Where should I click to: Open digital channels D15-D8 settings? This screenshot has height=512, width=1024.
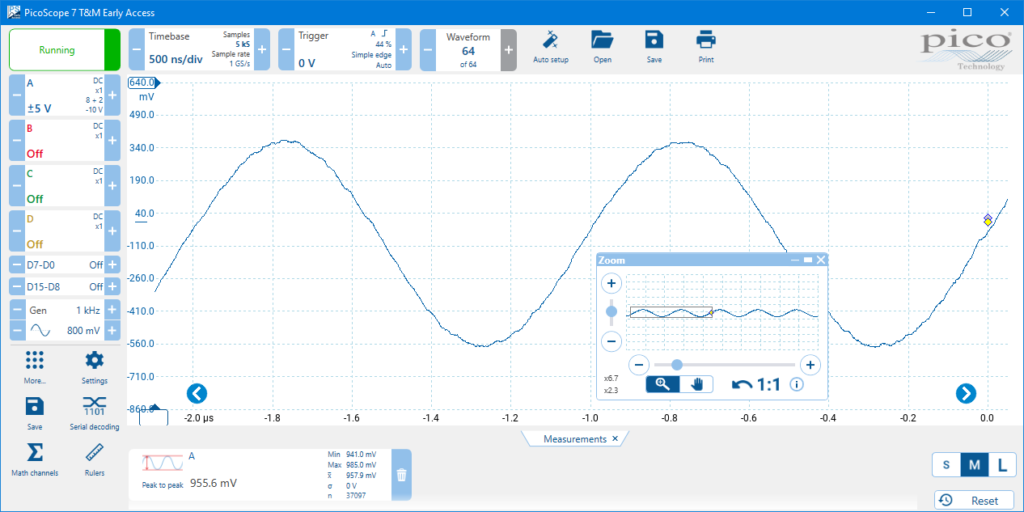point(65,287)
